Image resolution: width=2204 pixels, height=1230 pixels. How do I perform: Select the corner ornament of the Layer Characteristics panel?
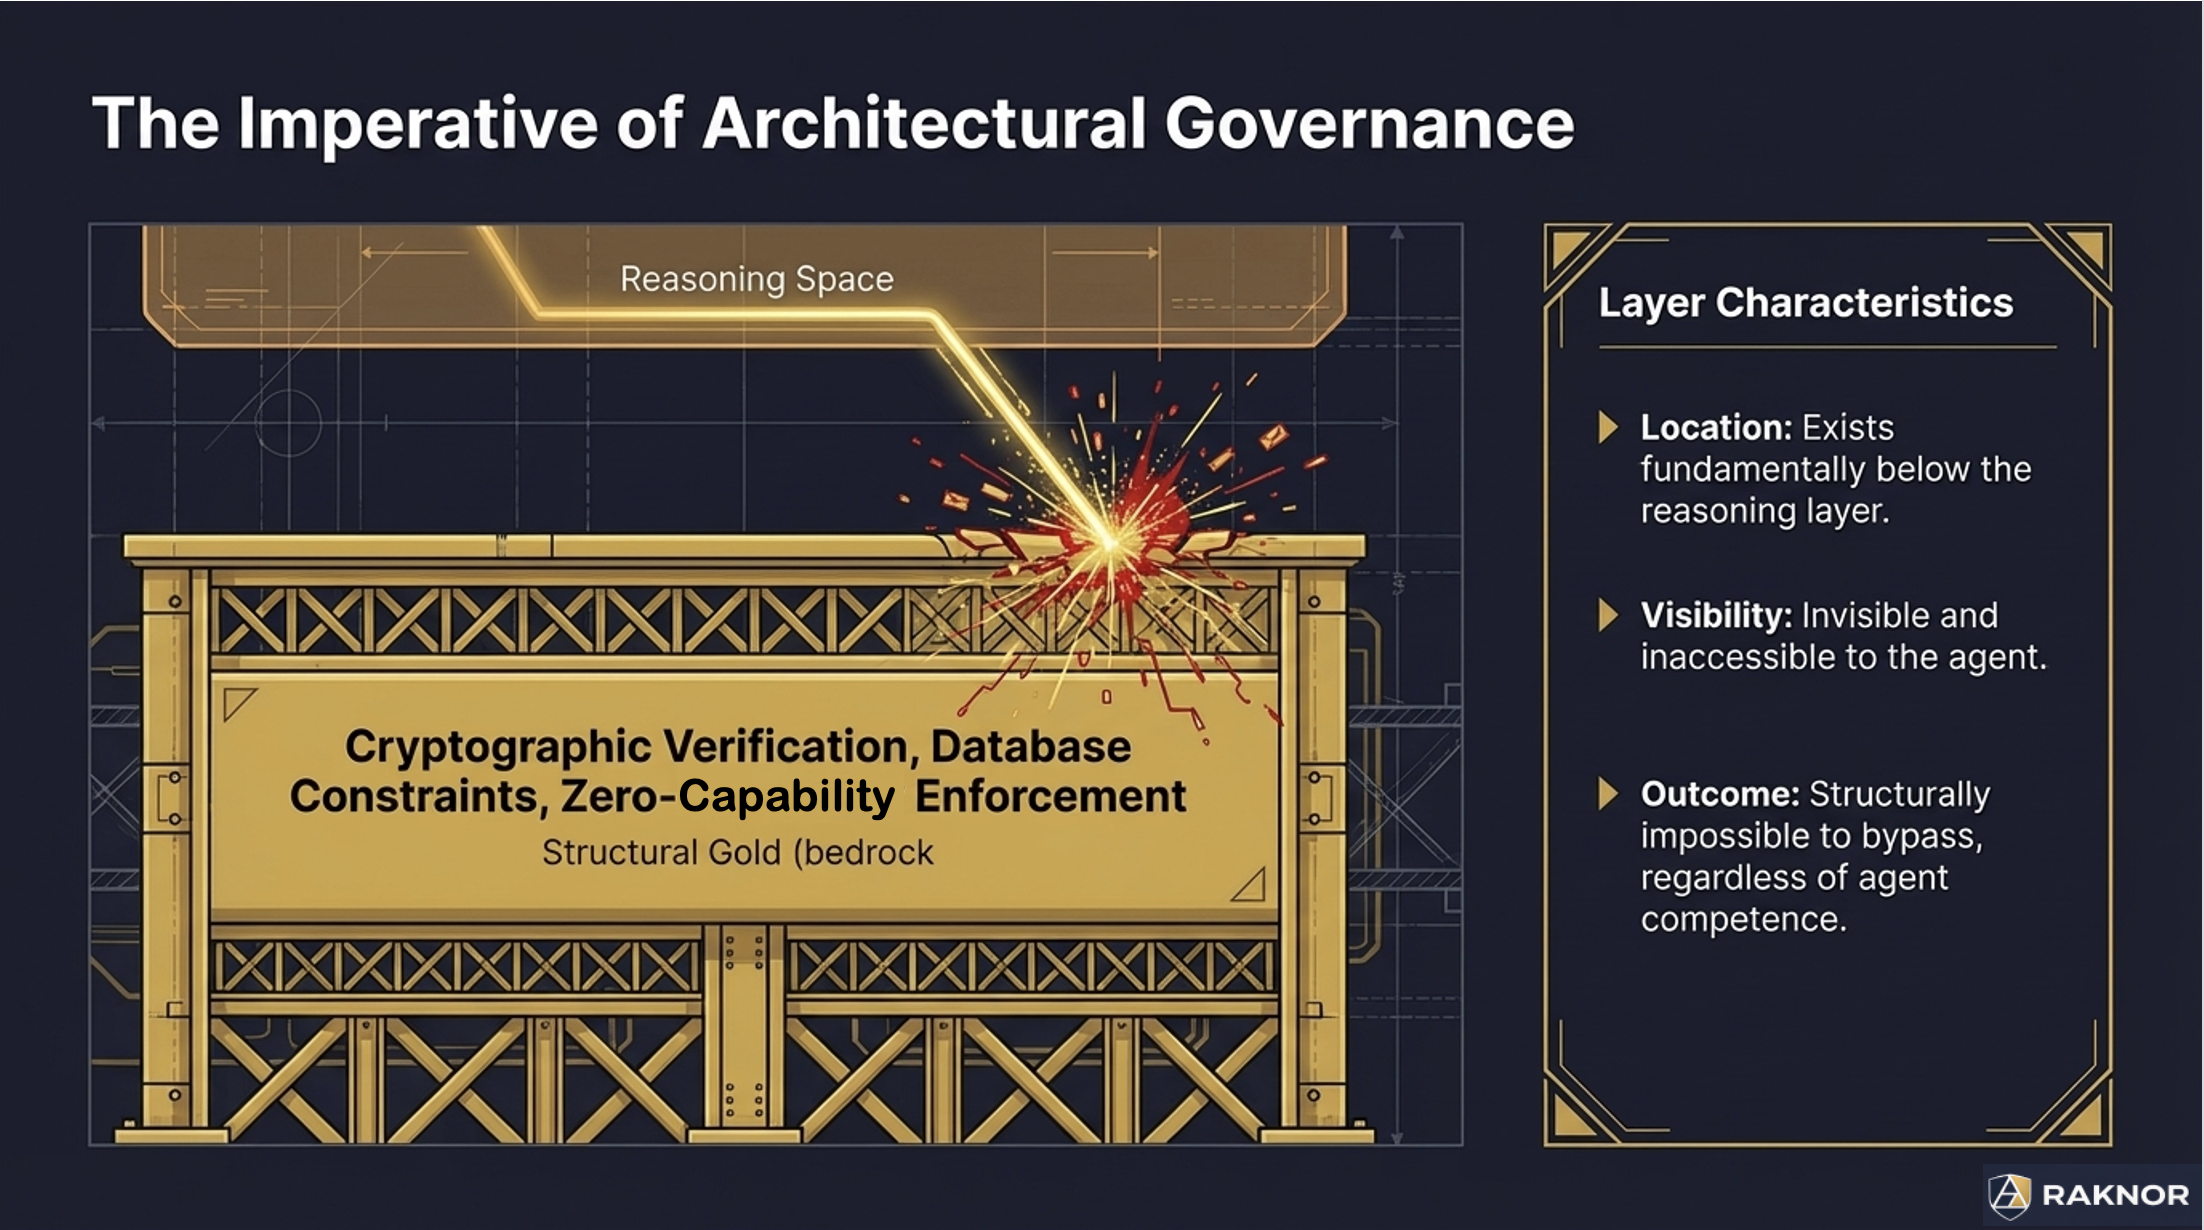point(1570,250)
